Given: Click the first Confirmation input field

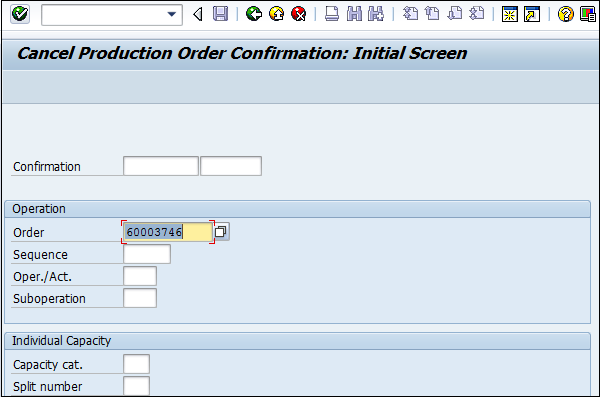Looking at the screenshot, I should point(161,166).
